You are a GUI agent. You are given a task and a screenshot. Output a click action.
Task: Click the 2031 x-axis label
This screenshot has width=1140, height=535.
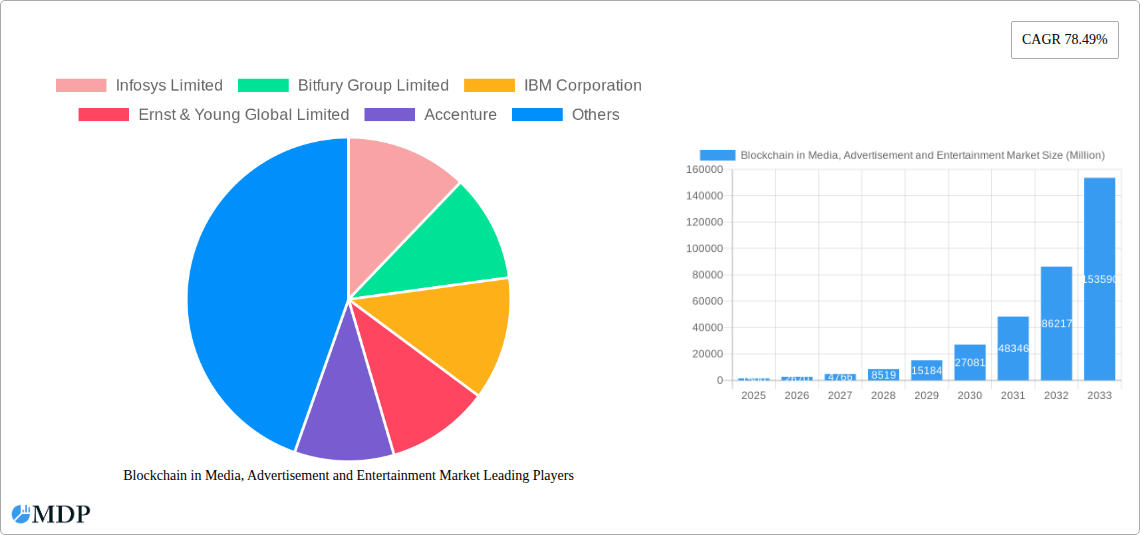point(1013,395)
